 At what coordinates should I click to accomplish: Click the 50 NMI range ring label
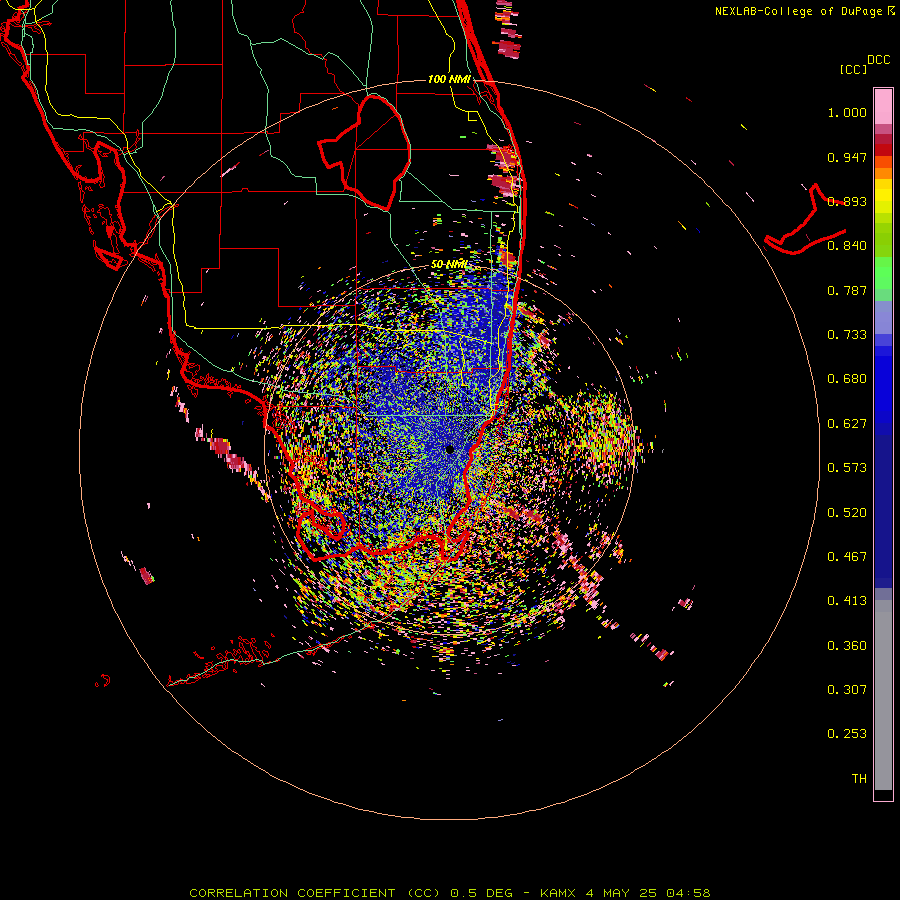tap(449, 265)
